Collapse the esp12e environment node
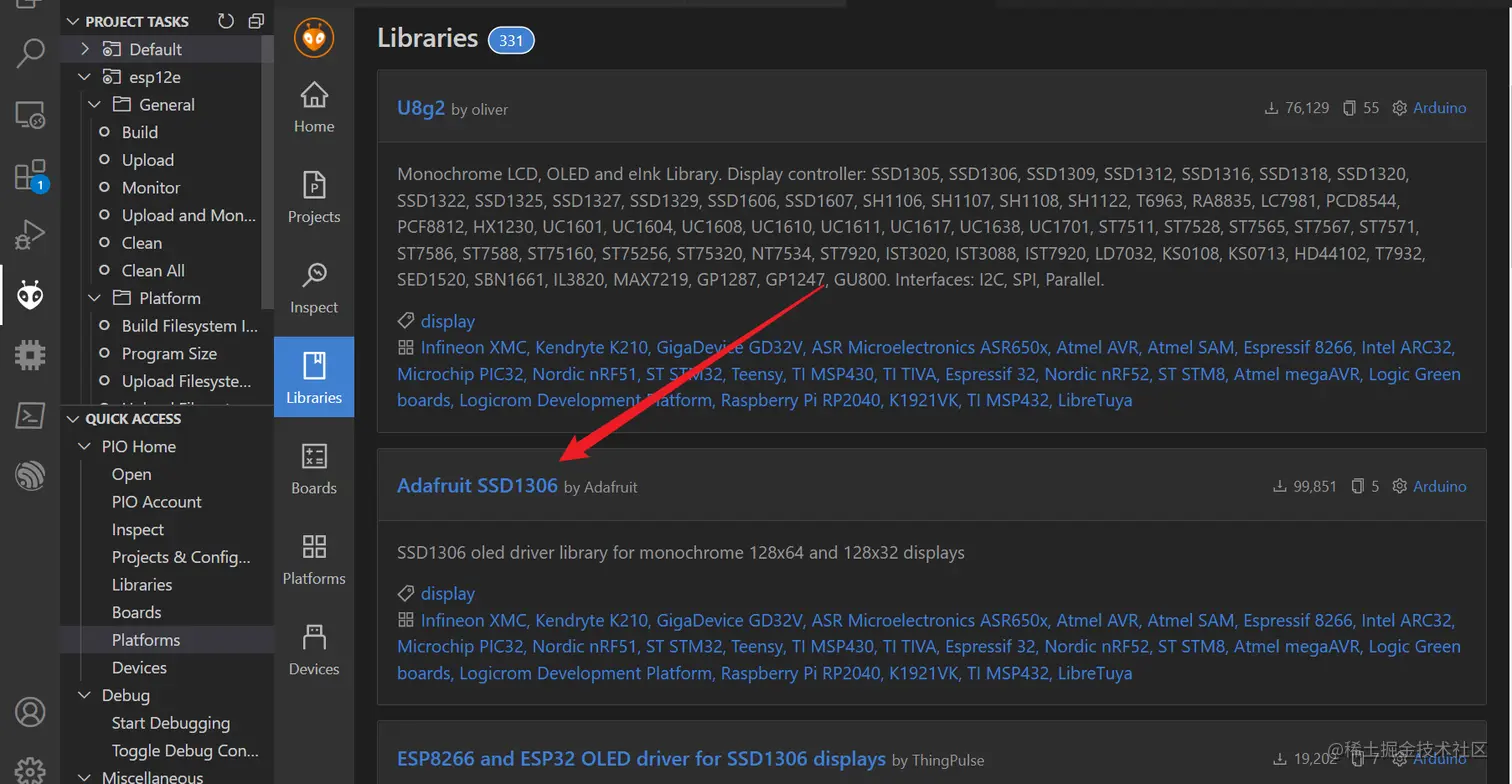The width and height of the screenshot is (1512, 784). pos(85,77)
